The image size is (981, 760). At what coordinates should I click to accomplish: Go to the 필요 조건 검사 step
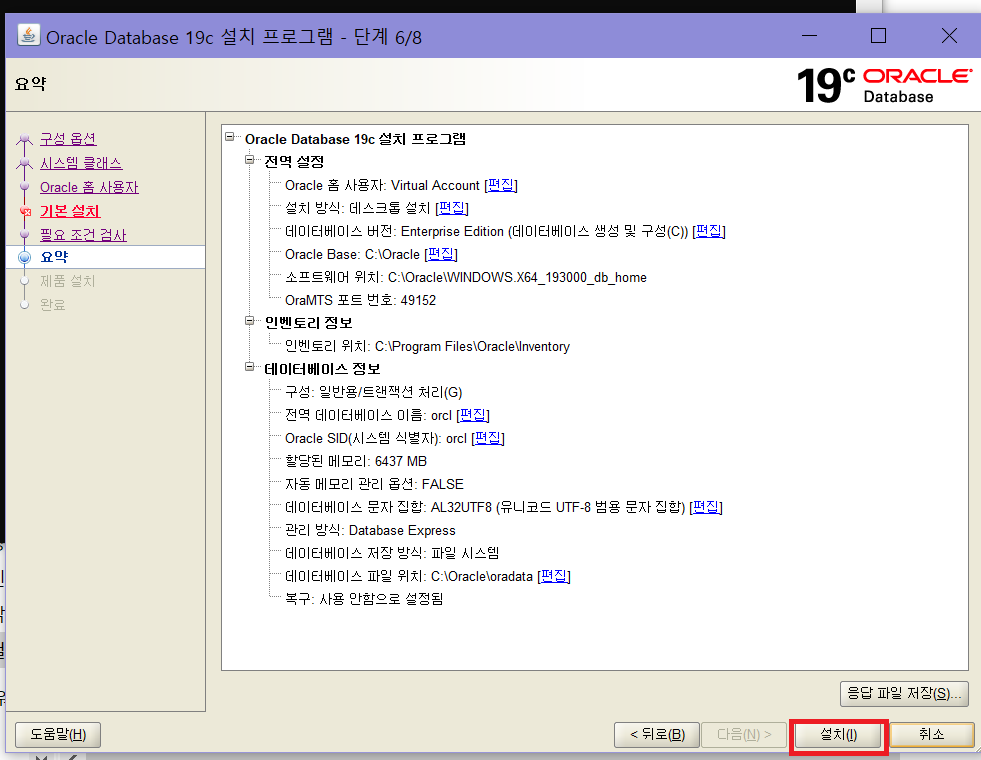pos(83,235)
